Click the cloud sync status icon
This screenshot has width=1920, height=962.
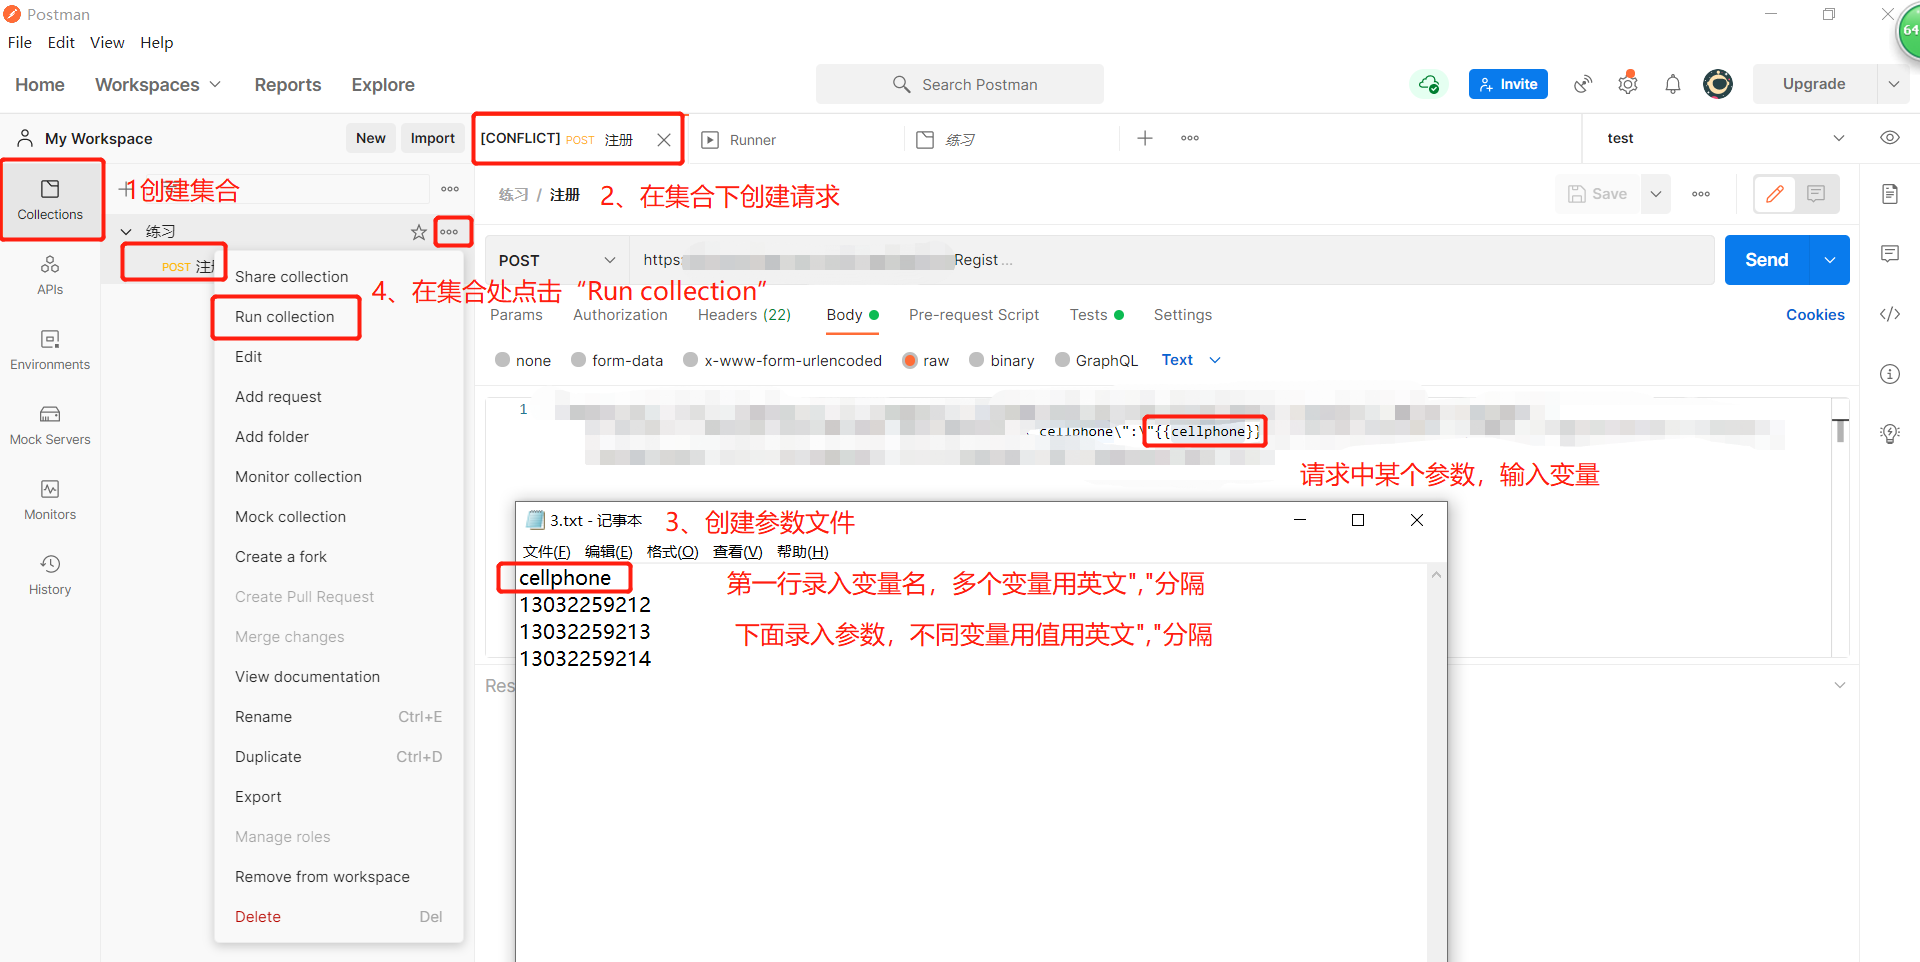[x=1429, y=84]
